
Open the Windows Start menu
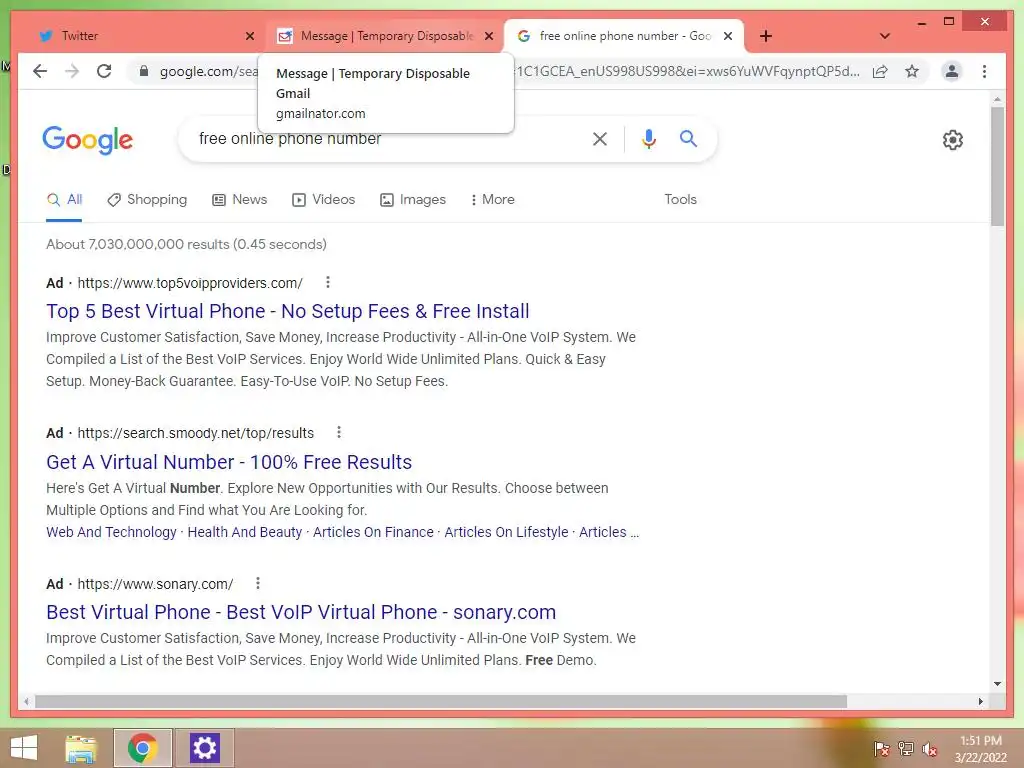(x=24, y=748)
